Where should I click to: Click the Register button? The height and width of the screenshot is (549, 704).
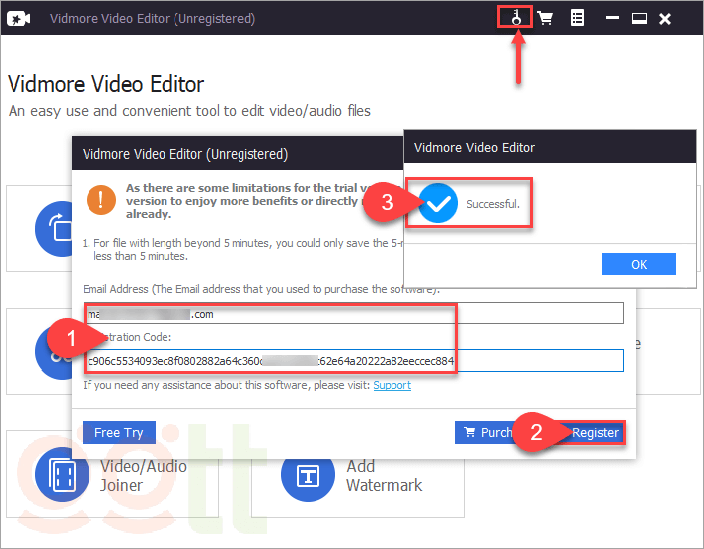click(x=594, y=432)
